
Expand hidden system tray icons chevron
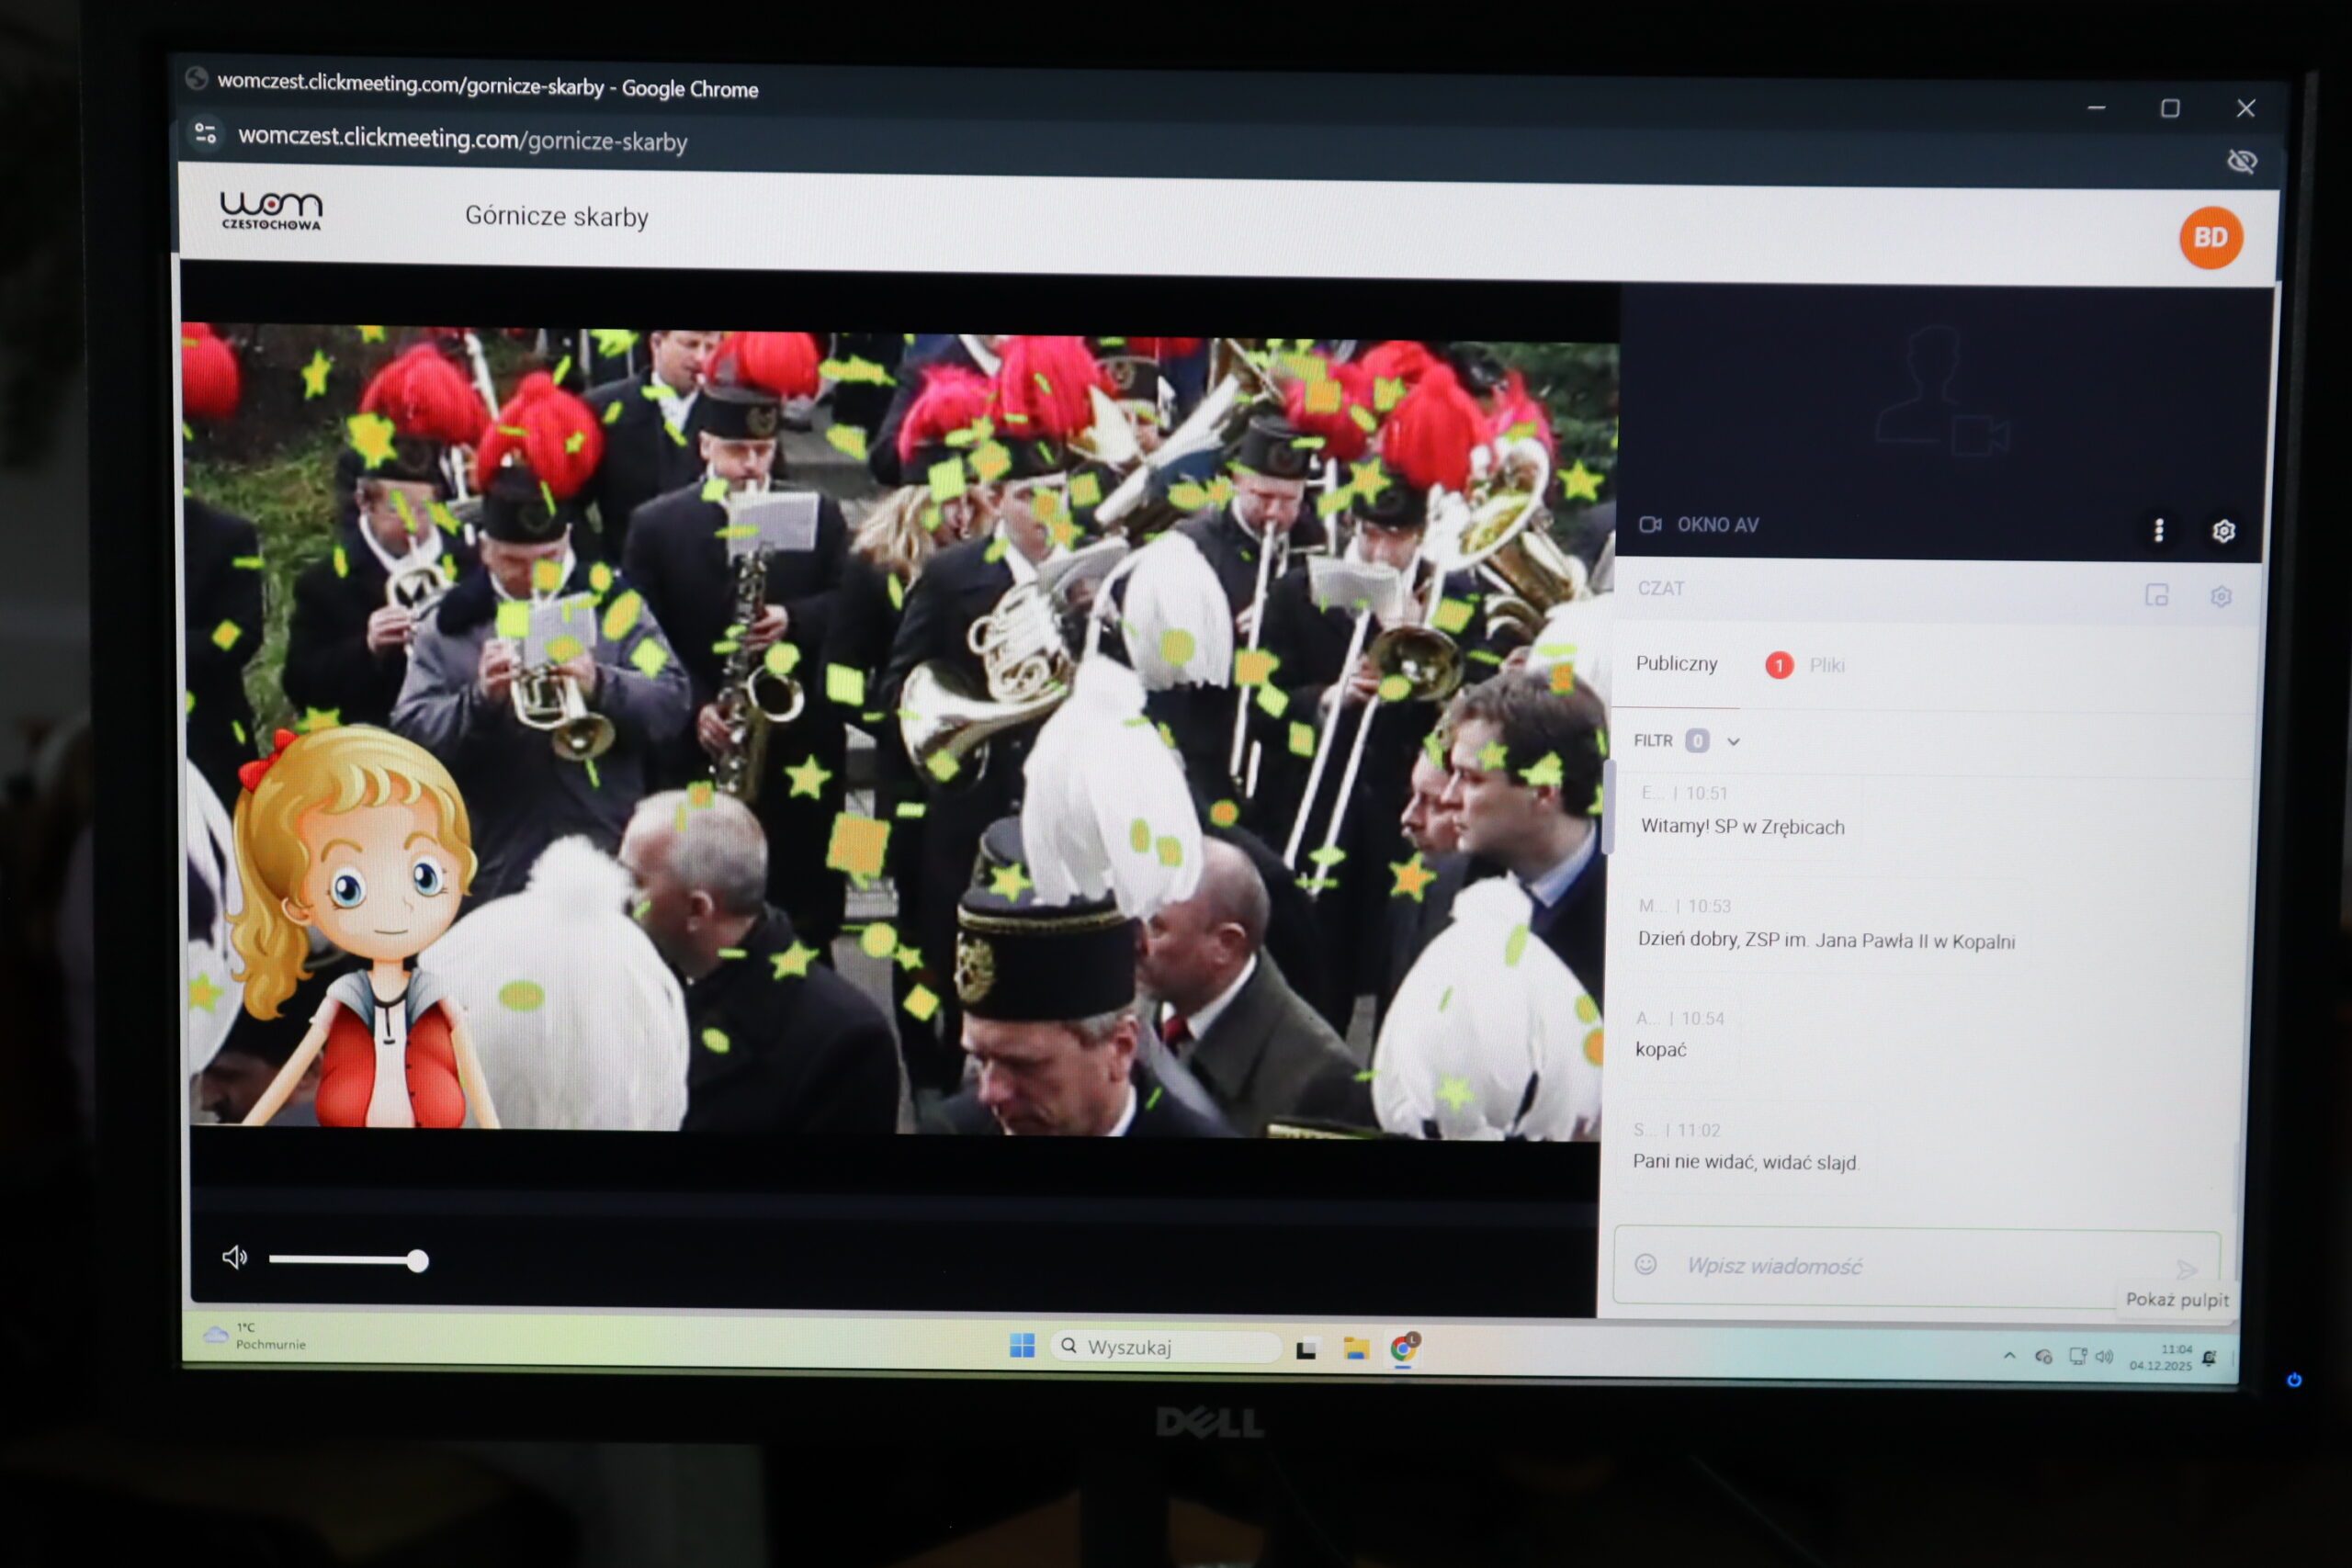(x=2008, y=1356)
